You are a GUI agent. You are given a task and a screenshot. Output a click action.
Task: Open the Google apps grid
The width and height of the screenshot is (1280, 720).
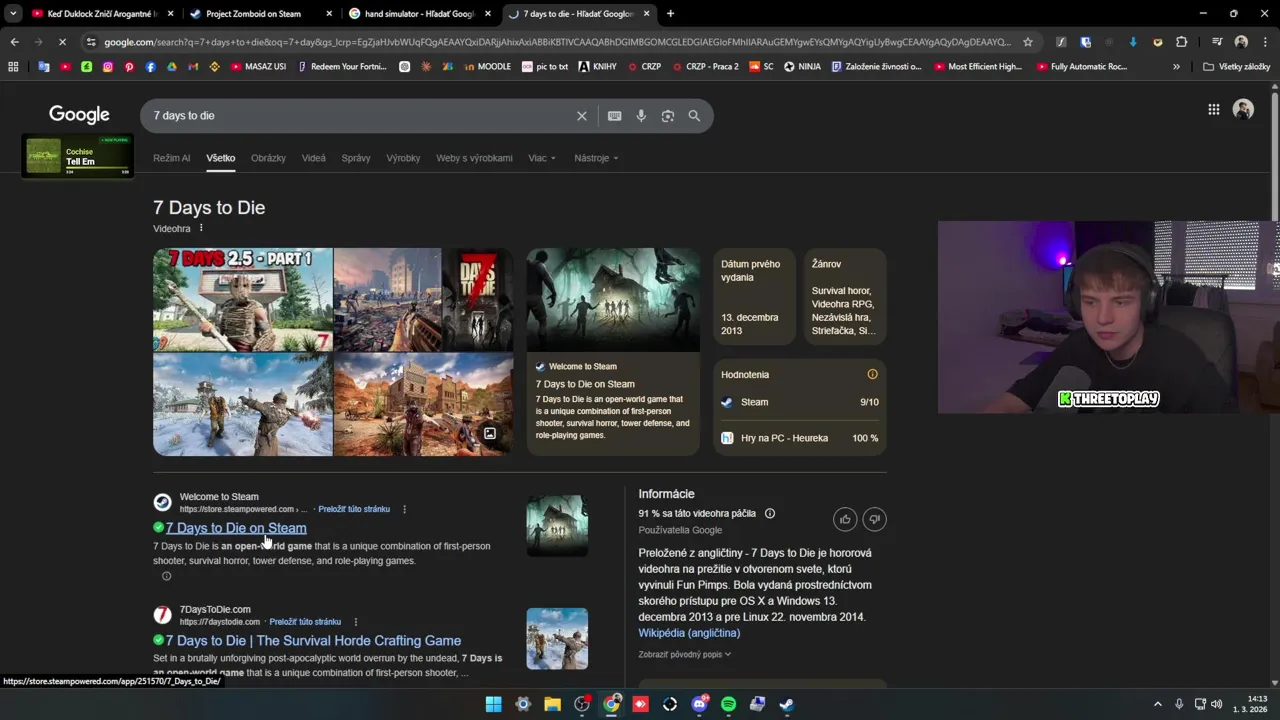[1213, 110]
